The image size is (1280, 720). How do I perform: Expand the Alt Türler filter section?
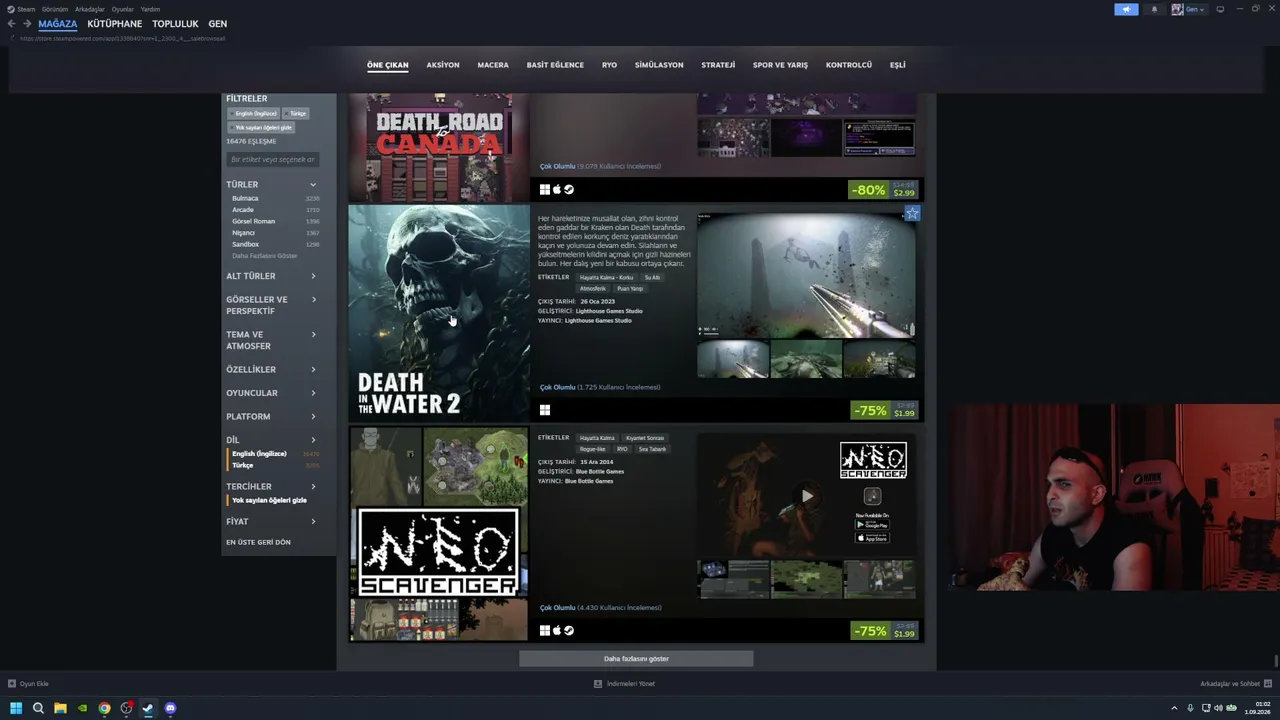[271, 276]
